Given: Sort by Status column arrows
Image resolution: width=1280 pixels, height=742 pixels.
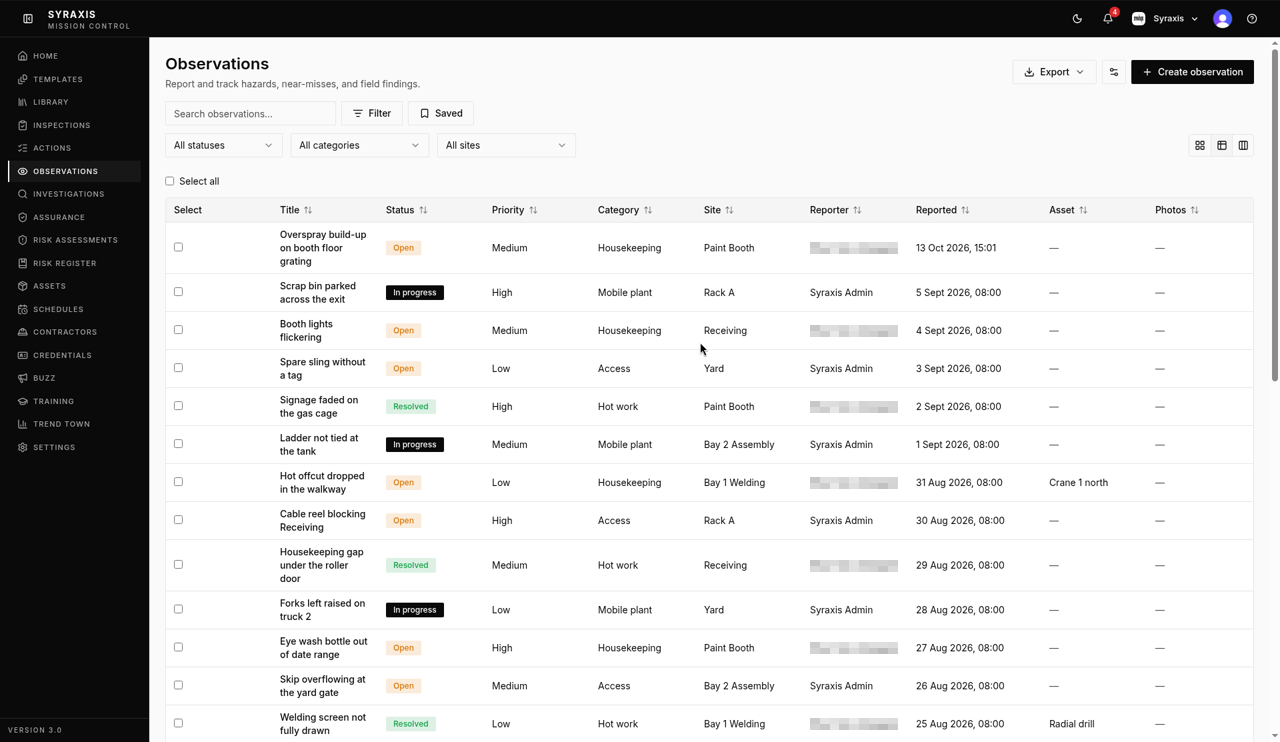Looking at the screenshot, I should [x=423, y=210].
